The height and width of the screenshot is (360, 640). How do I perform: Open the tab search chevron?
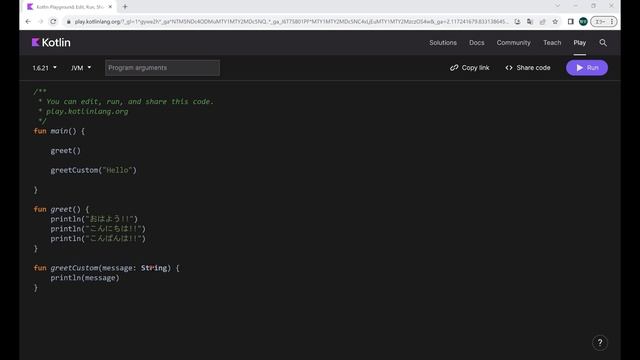click(558, 6)
